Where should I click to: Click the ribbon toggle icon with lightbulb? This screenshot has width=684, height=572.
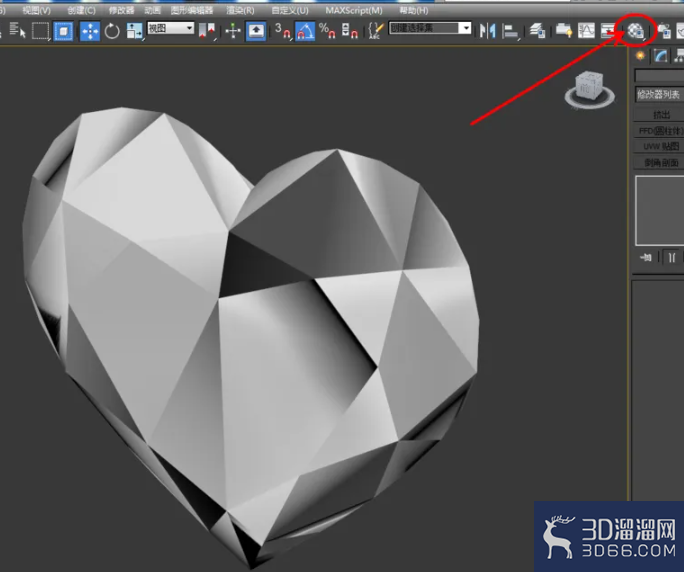(x=564, y=31)
